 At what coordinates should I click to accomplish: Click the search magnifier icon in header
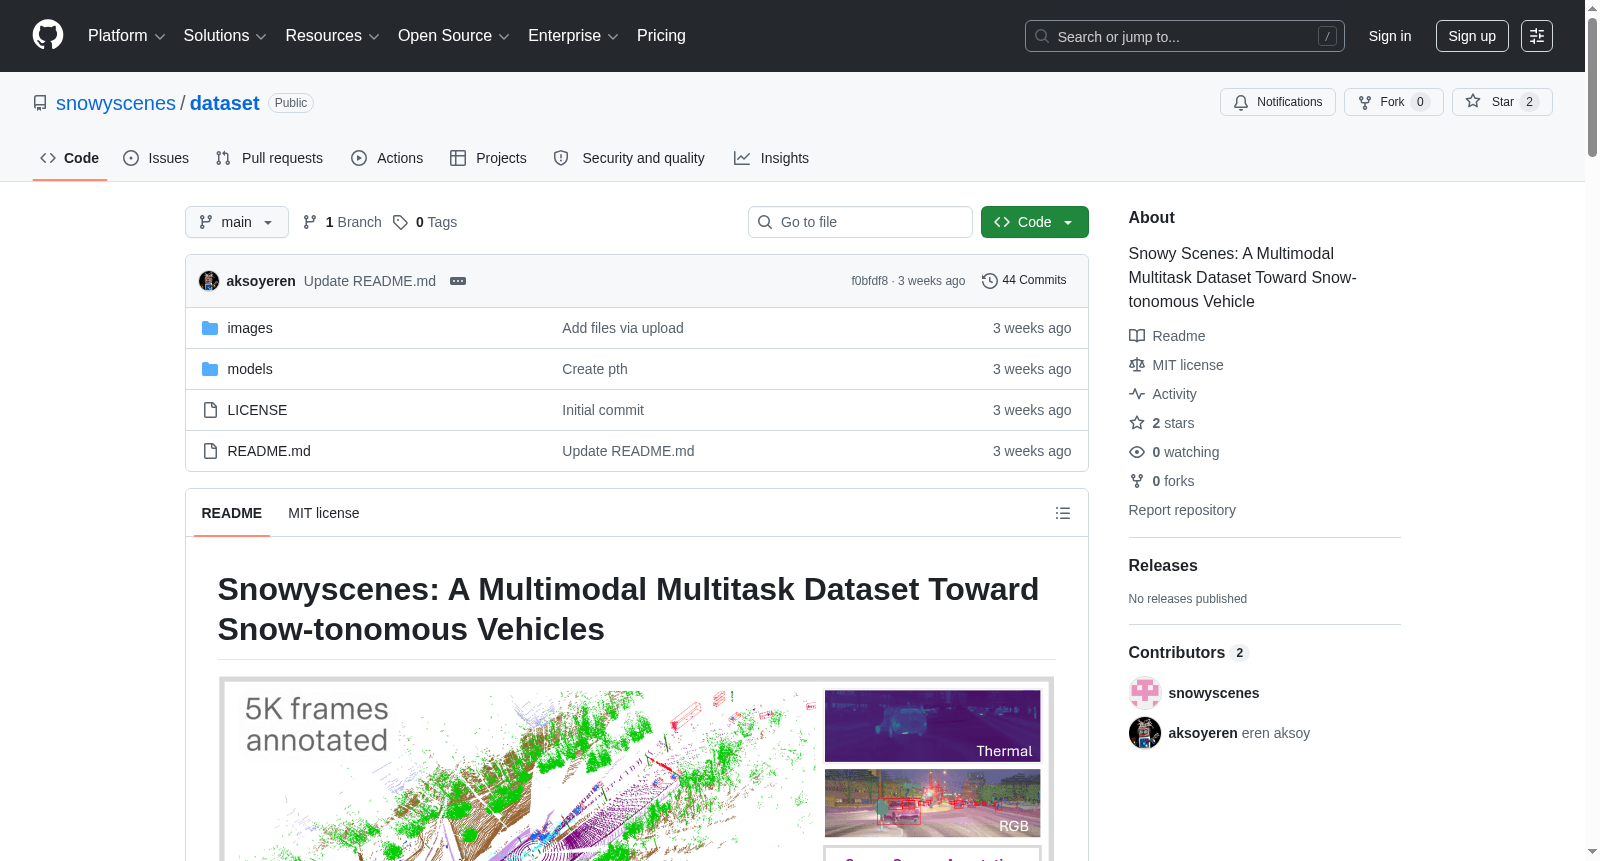coord(1042,36)
